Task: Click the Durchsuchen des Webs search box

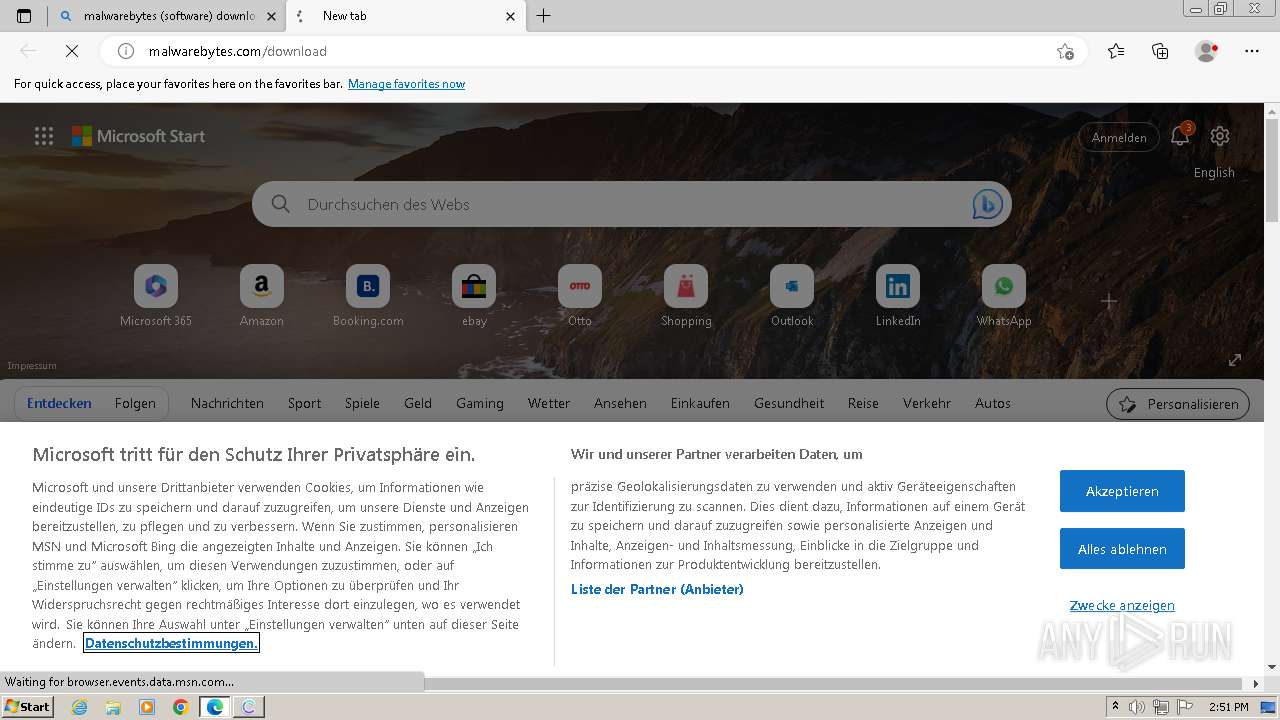Action: 632,204
